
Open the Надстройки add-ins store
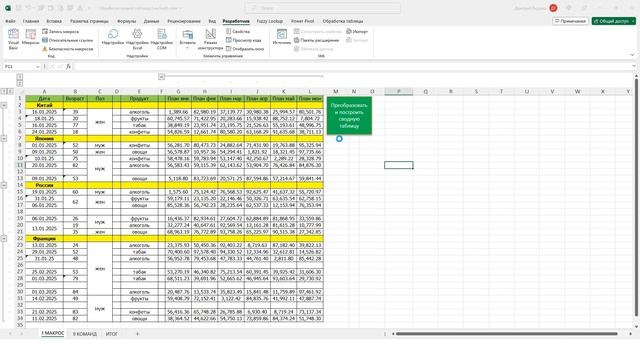click(x=113, y=37)
